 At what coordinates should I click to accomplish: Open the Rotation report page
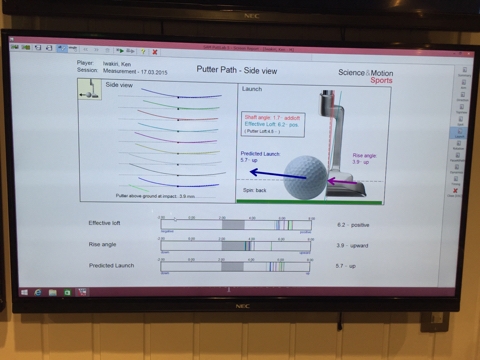(459, 145)
